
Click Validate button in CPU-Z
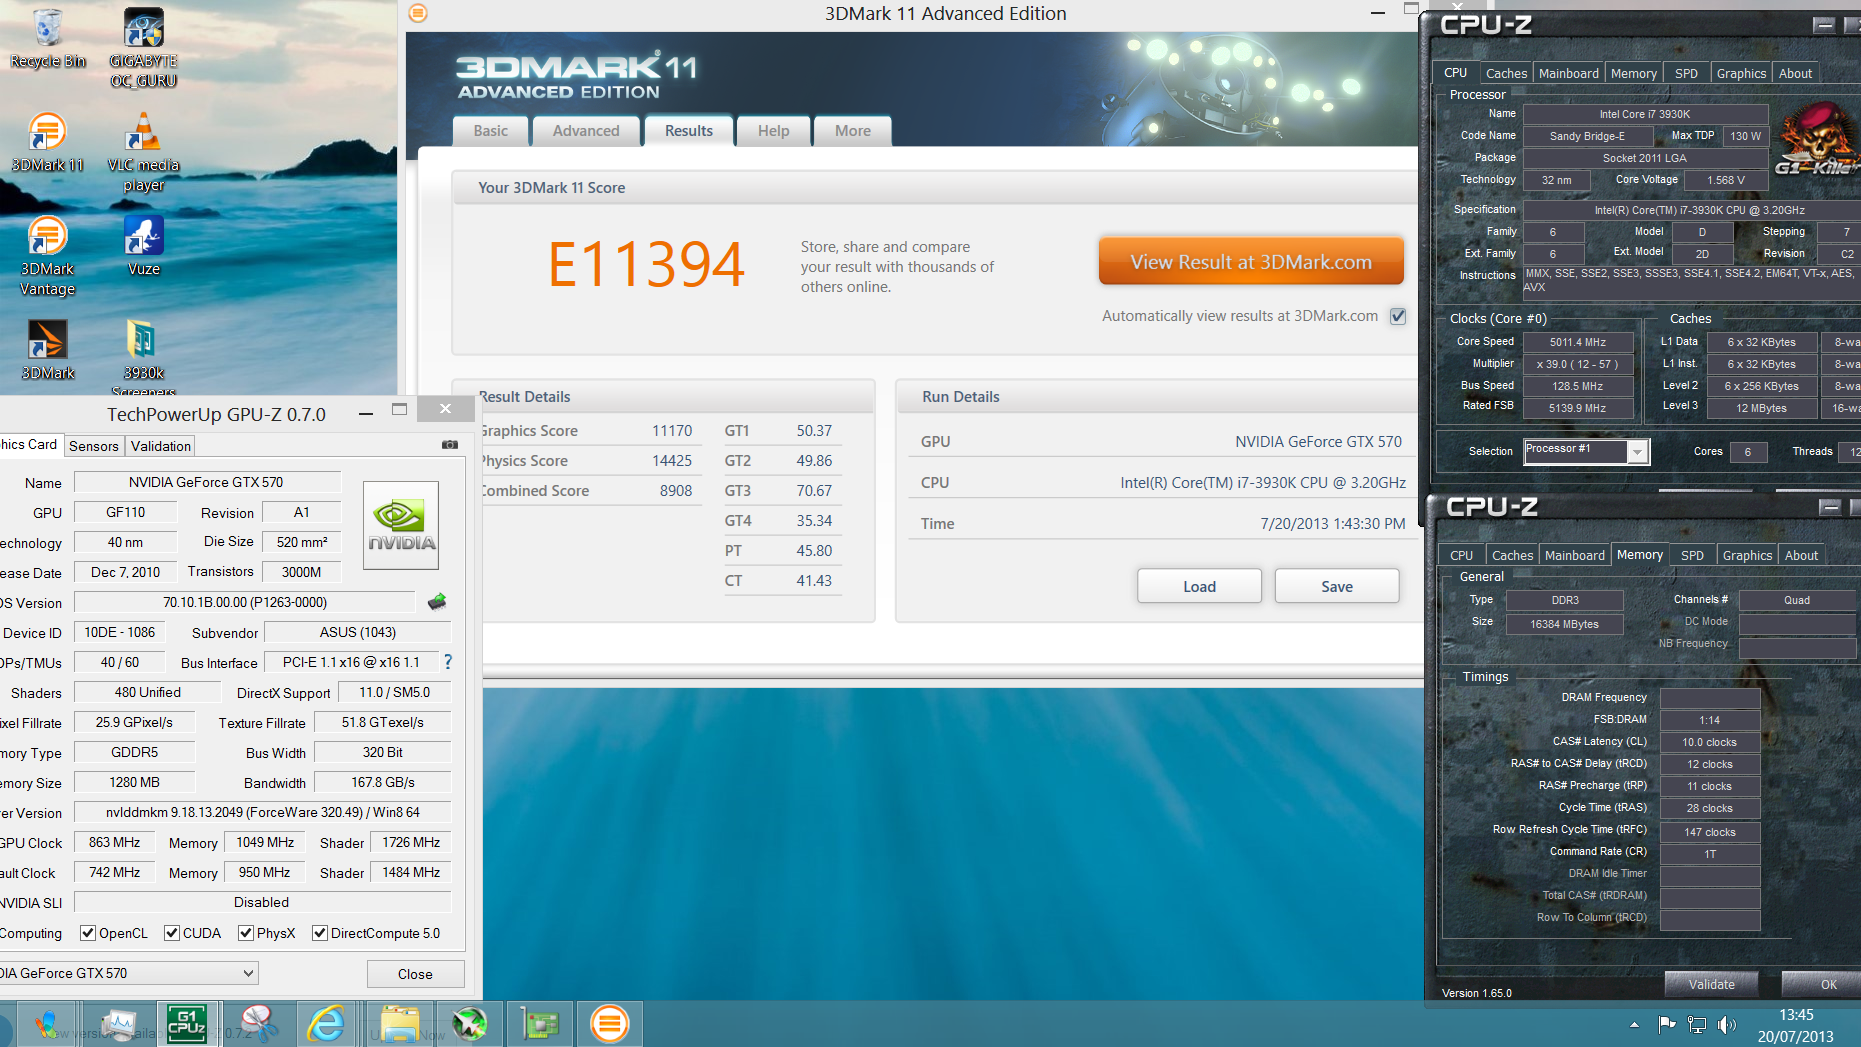point(1711,984)
